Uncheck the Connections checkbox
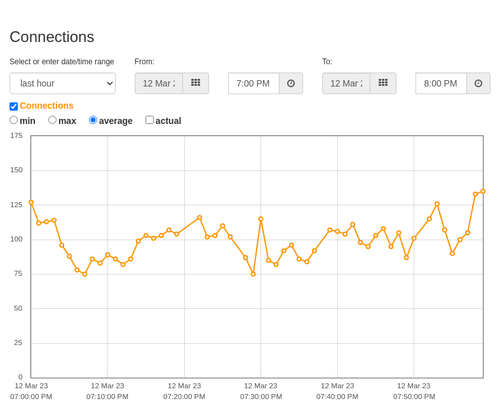The image size is (500, 403). coord(14,106)
